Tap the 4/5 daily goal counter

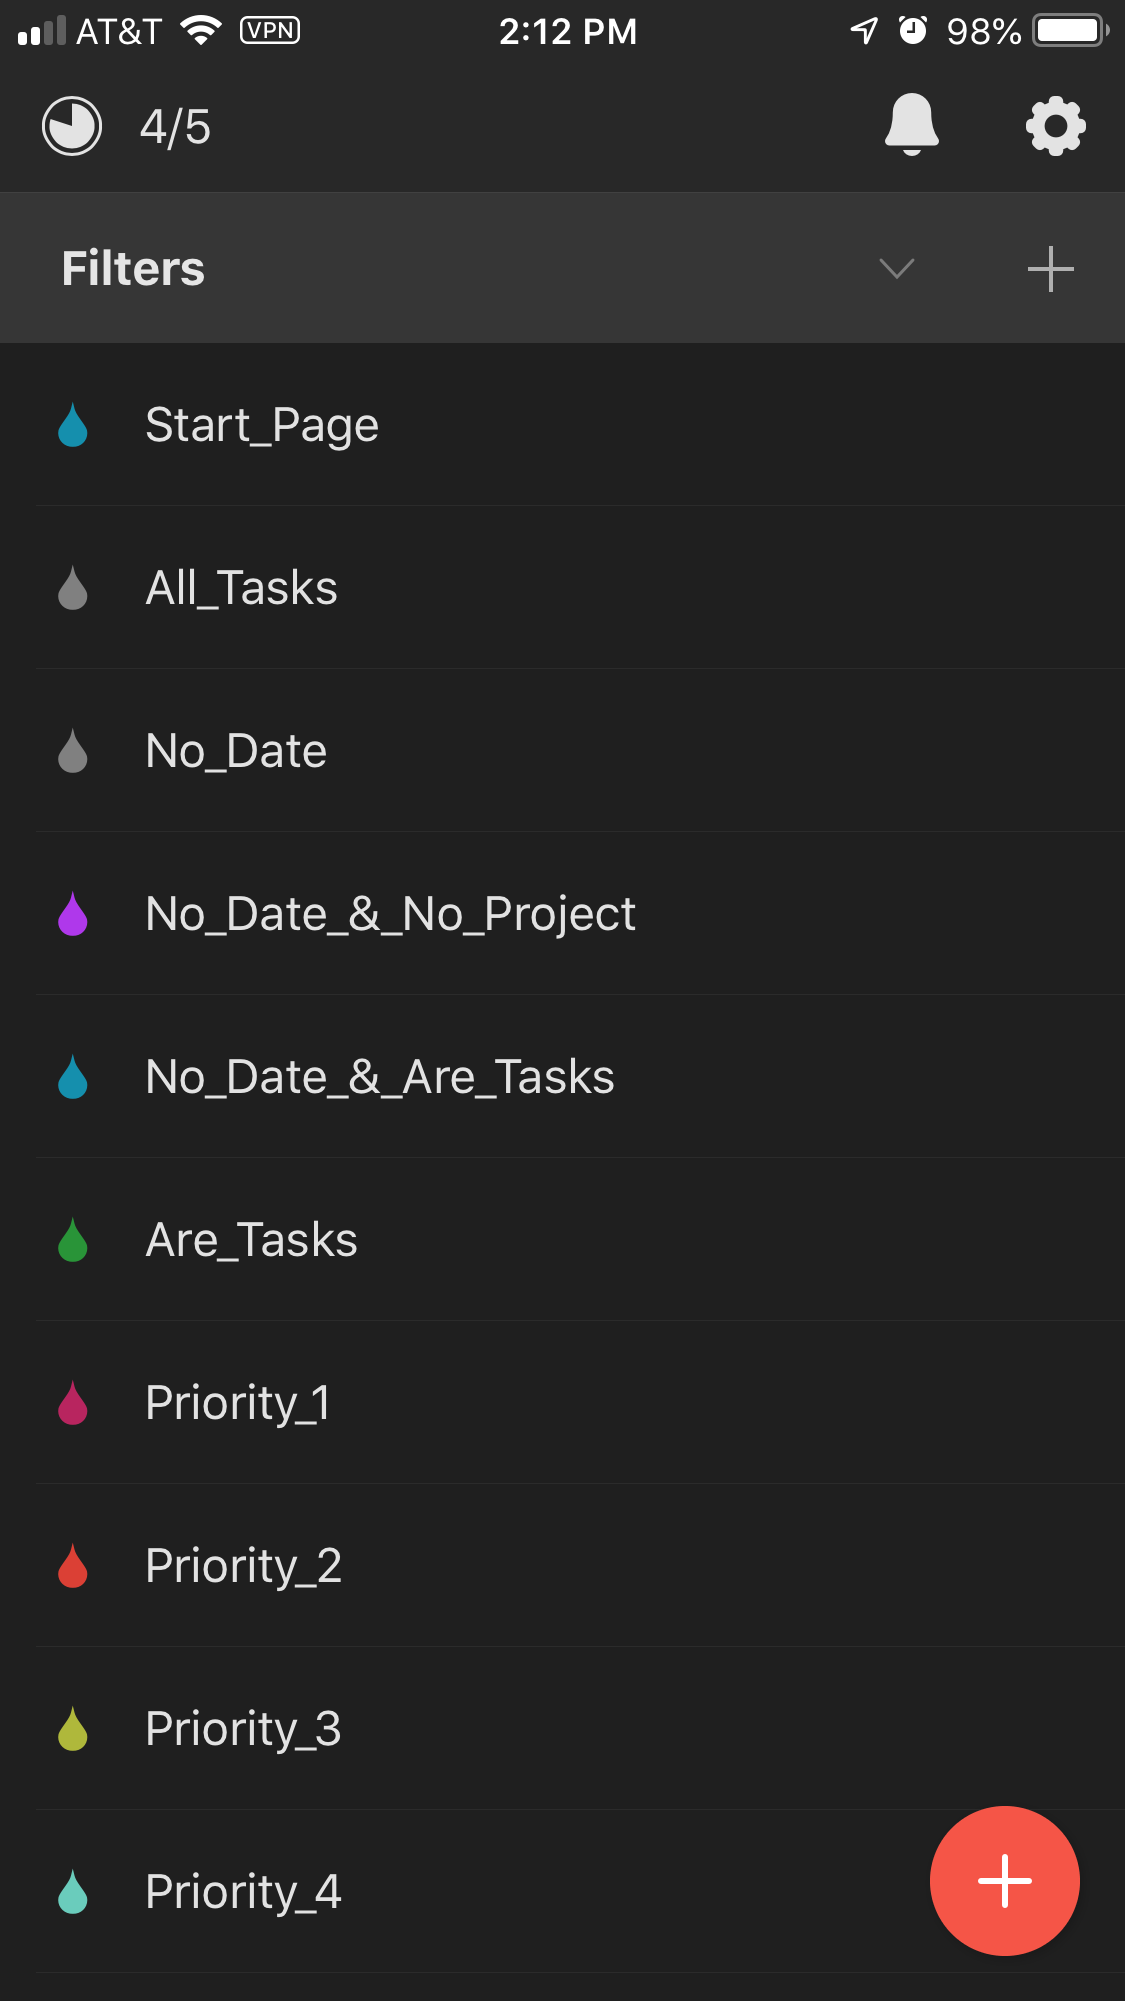click(x=175, y=127)
